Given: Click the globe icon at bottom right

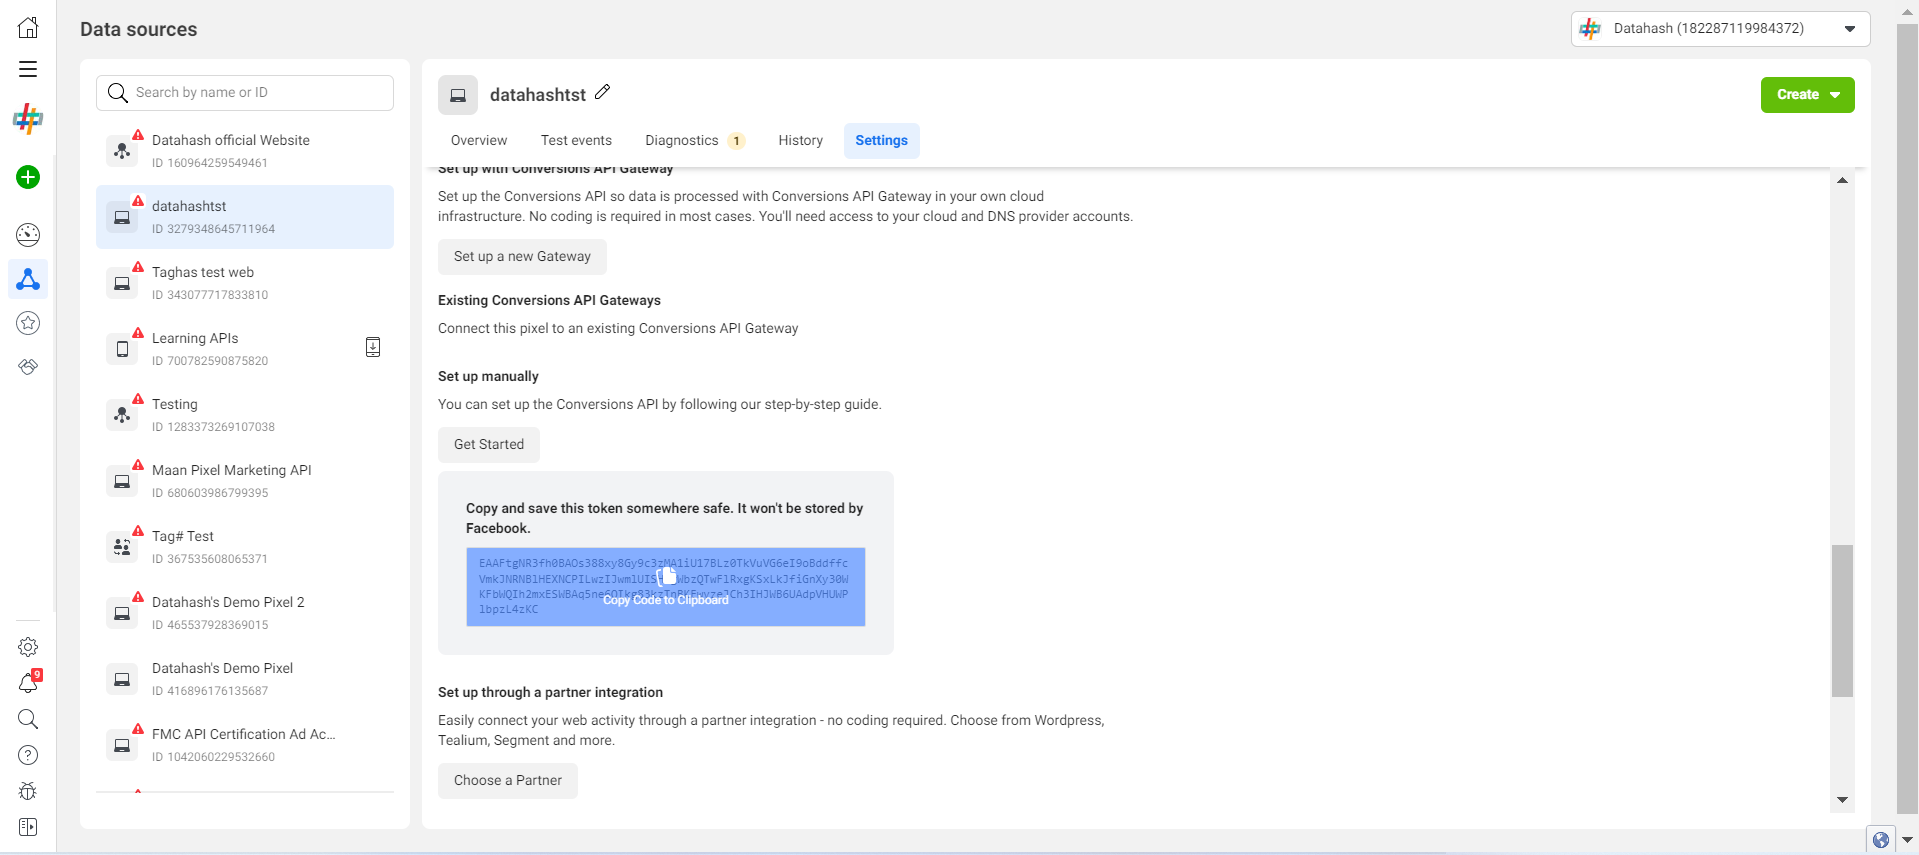Looking at the screenshot, I should pos(1881,840).
